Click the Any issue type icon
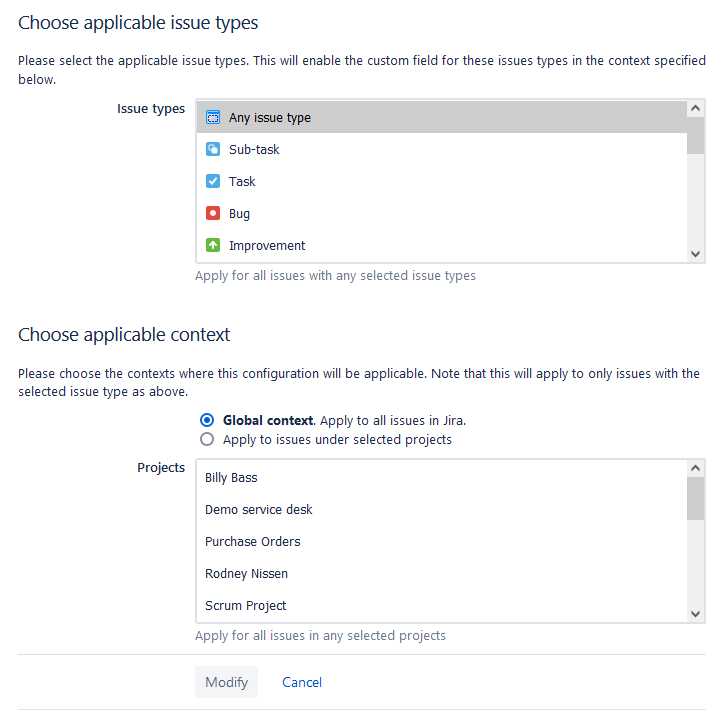725x710 pixels. (x=212, y=117)
